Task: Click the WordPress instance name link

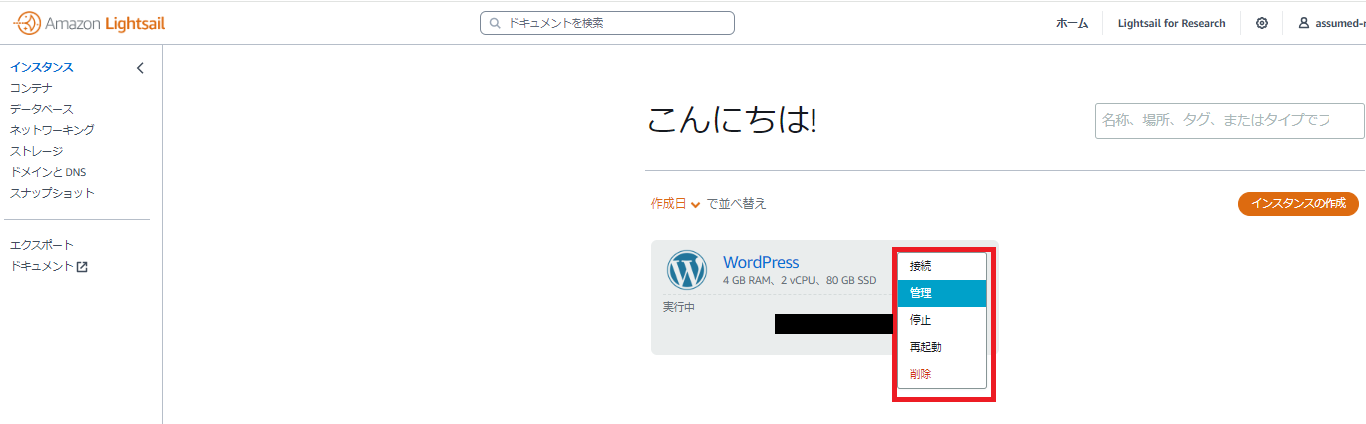Action: click(x=761, y=263)
